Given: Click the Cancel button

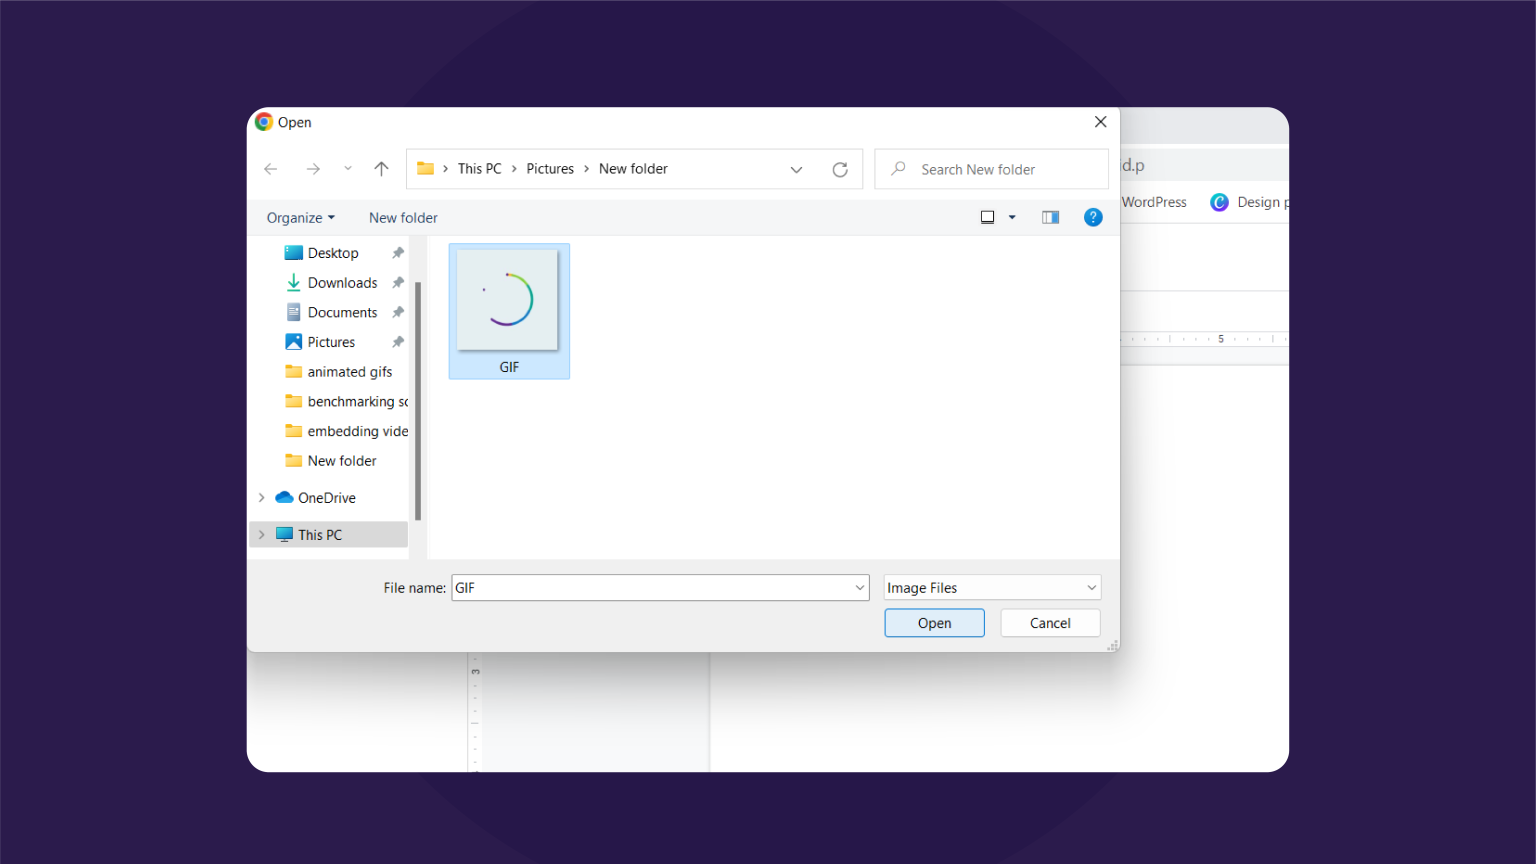Looking at the screenshot, I should click(x=1050, y=622).
